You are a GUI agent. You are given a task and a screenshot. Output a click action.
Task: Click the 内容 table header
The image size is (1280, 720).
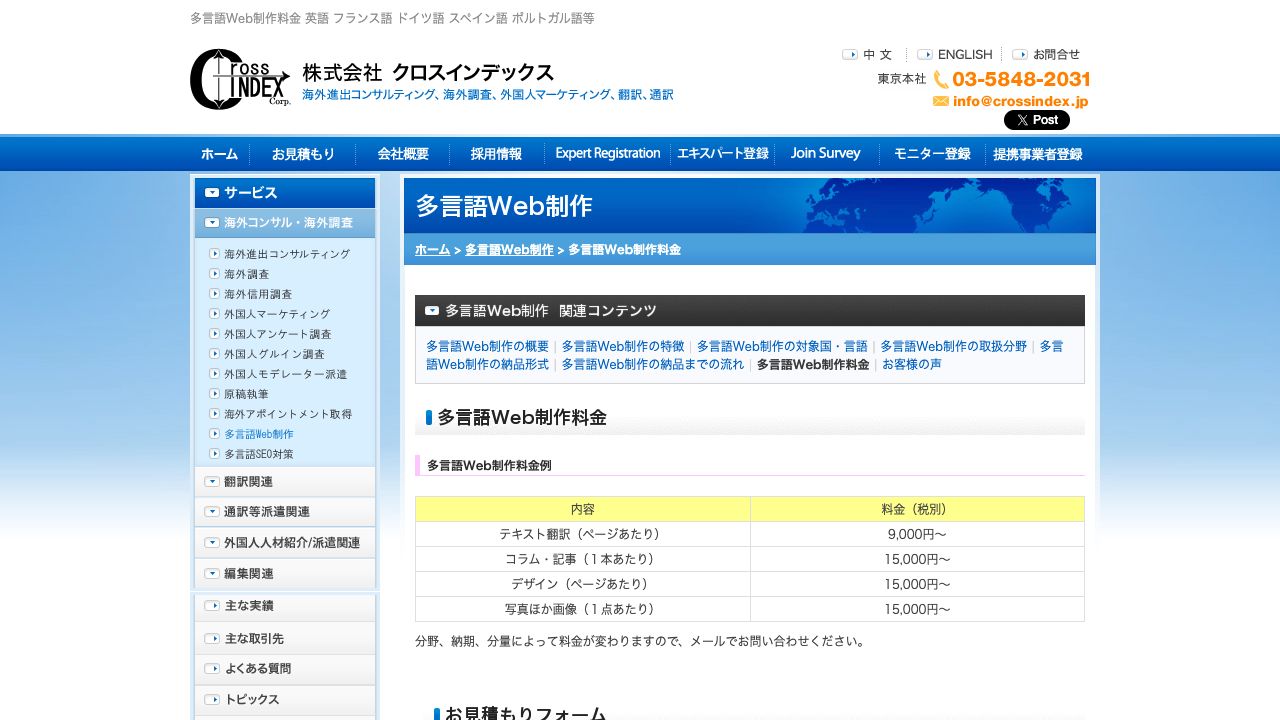[583, 509]
